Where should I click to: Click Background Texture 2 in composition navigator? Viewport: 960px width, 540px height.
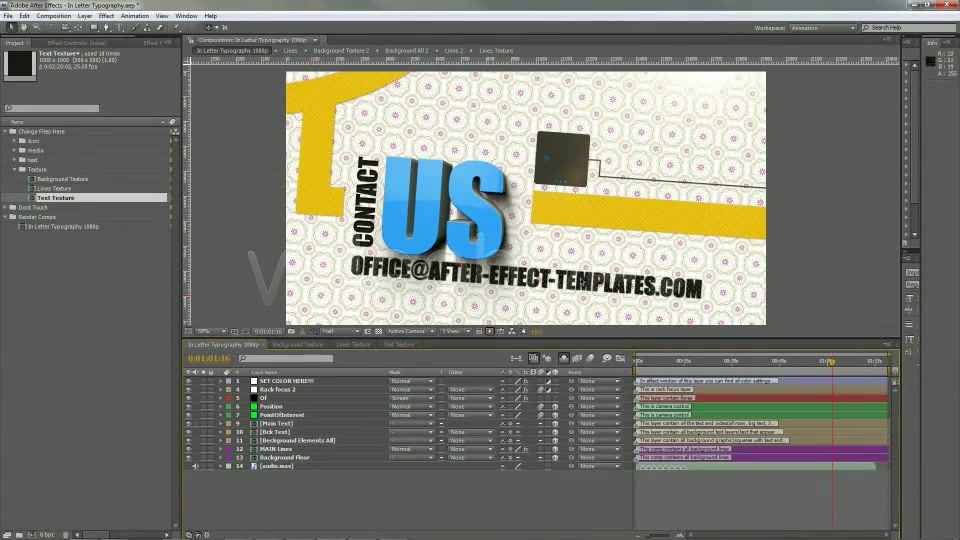point(341,51)
